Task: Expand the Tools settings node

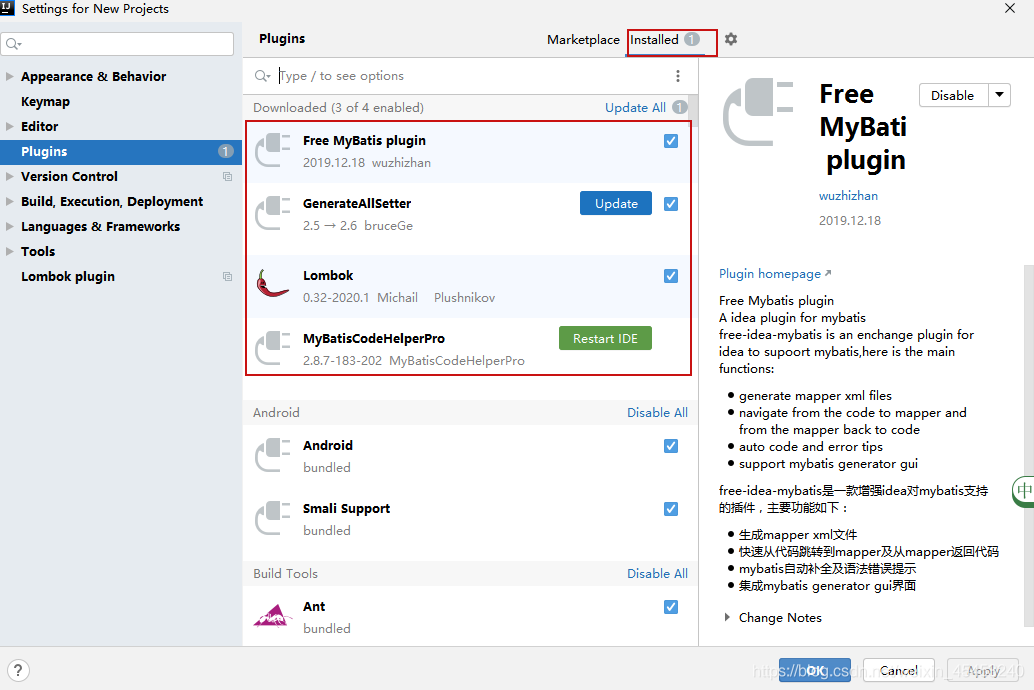Action: 9,251
